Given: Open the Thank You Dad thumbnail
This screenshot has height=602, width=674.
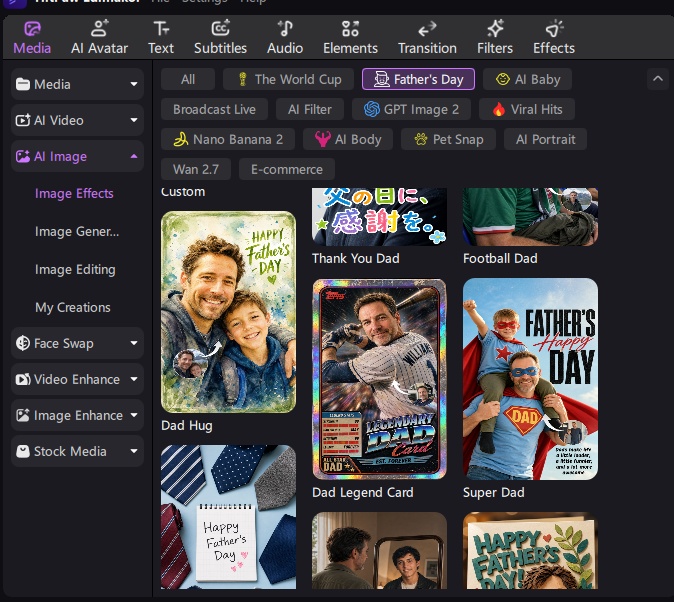Looking at the screenshot, I should [380, 217].
